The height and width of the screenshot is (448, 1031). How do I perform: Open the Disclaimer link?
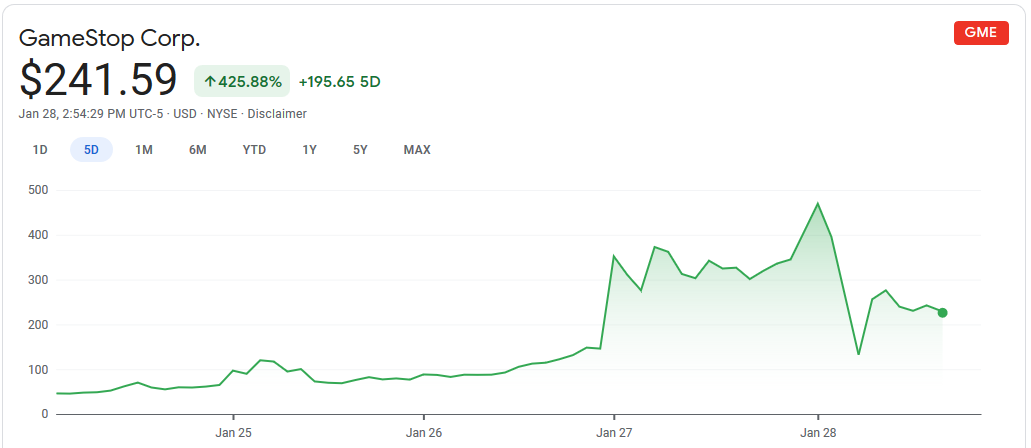pos(277,114)
